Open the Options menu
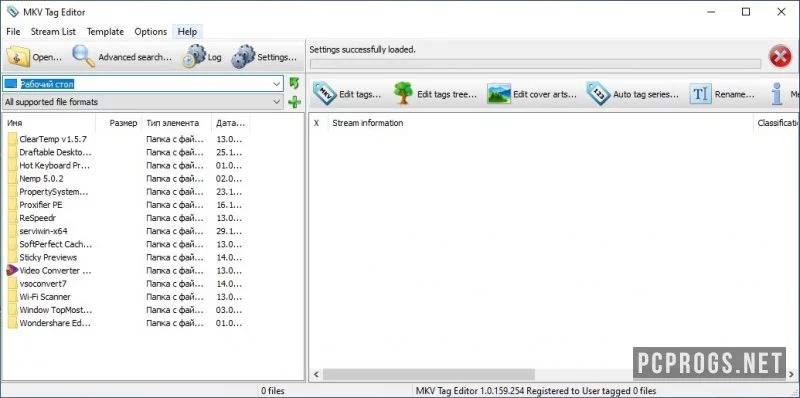This screenshot has height=398, width=800. pos(151,32)
